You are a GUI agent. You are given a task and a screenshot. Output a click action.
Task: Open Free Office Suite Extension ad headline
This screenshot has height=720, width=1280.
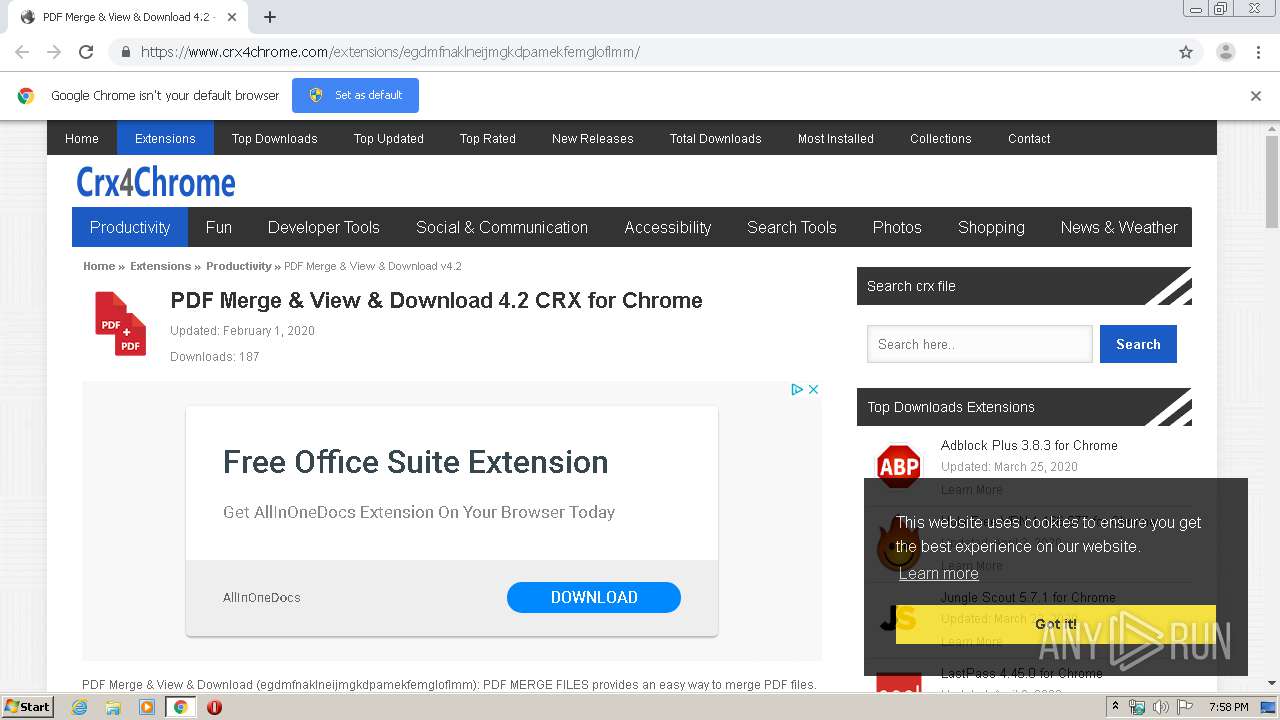pos(415,462)
